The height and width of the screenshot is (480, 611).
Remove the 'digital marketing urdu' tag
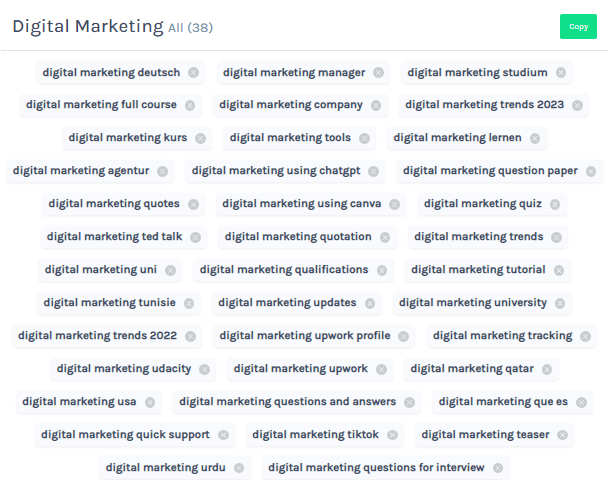click(239, 468)
